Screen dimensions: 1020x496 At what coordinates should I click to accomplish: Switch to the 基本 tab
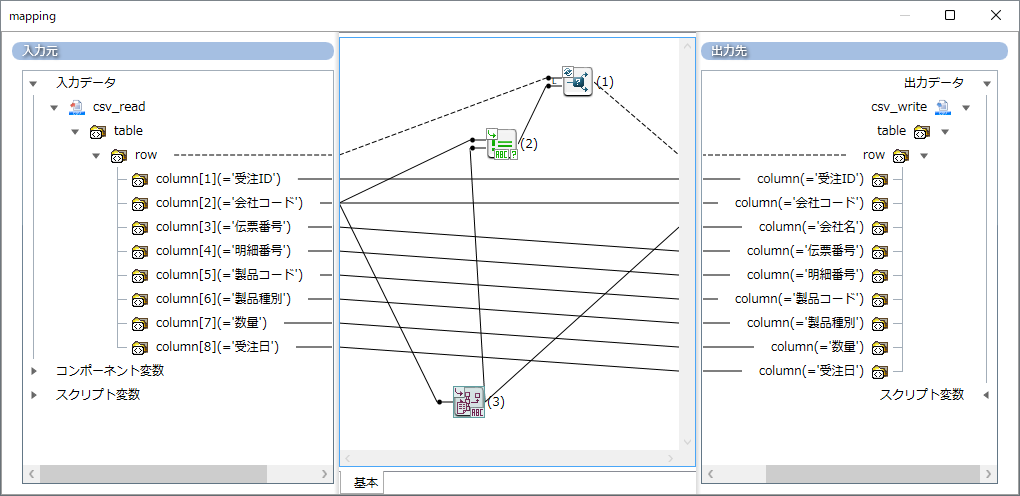(x=365, y=483)
